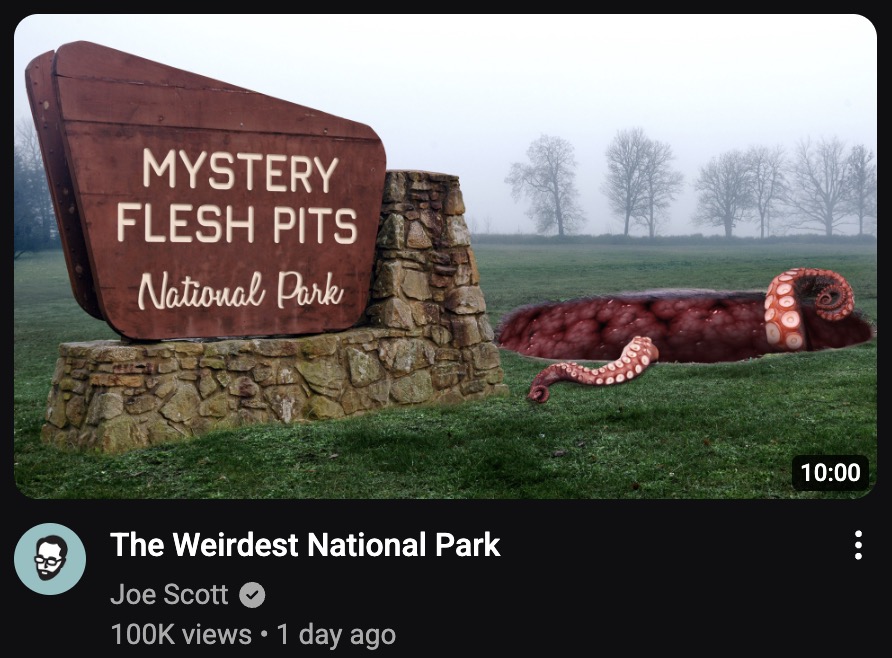Click the 100K views text

coord(181,634)
